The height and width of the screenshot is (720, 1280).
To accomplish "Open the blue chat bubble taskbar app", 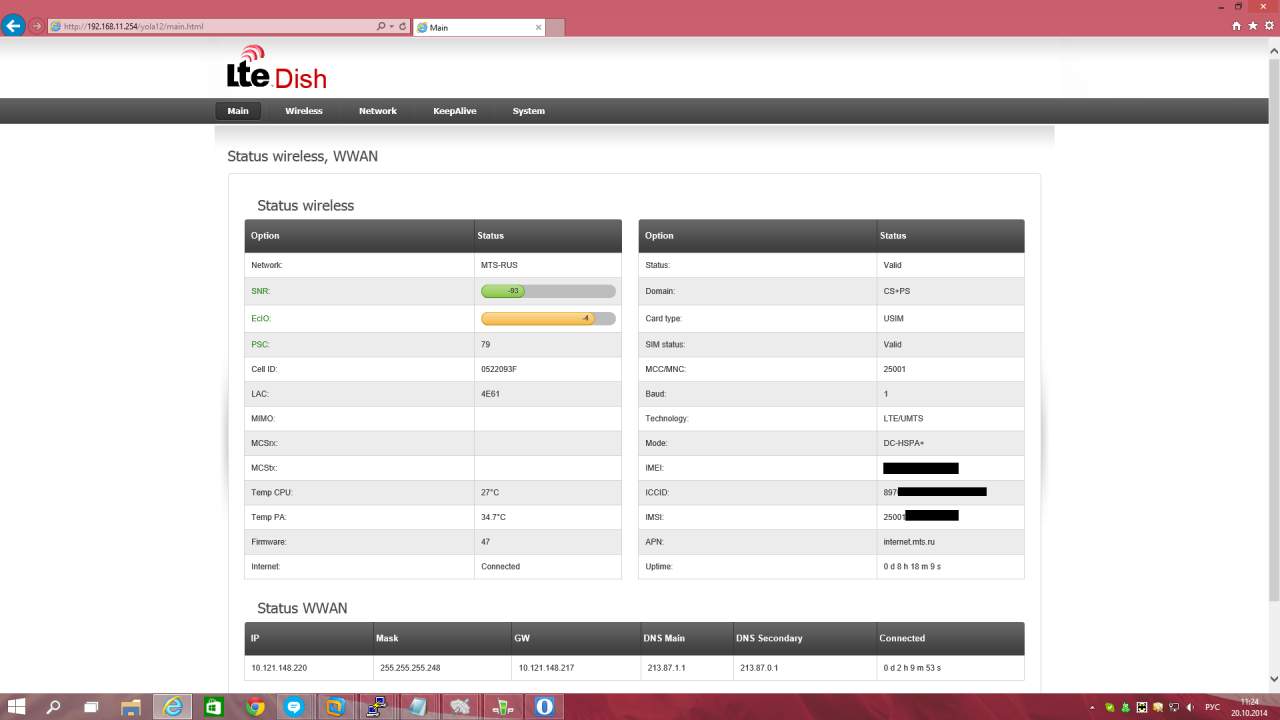I will (294, 707).
